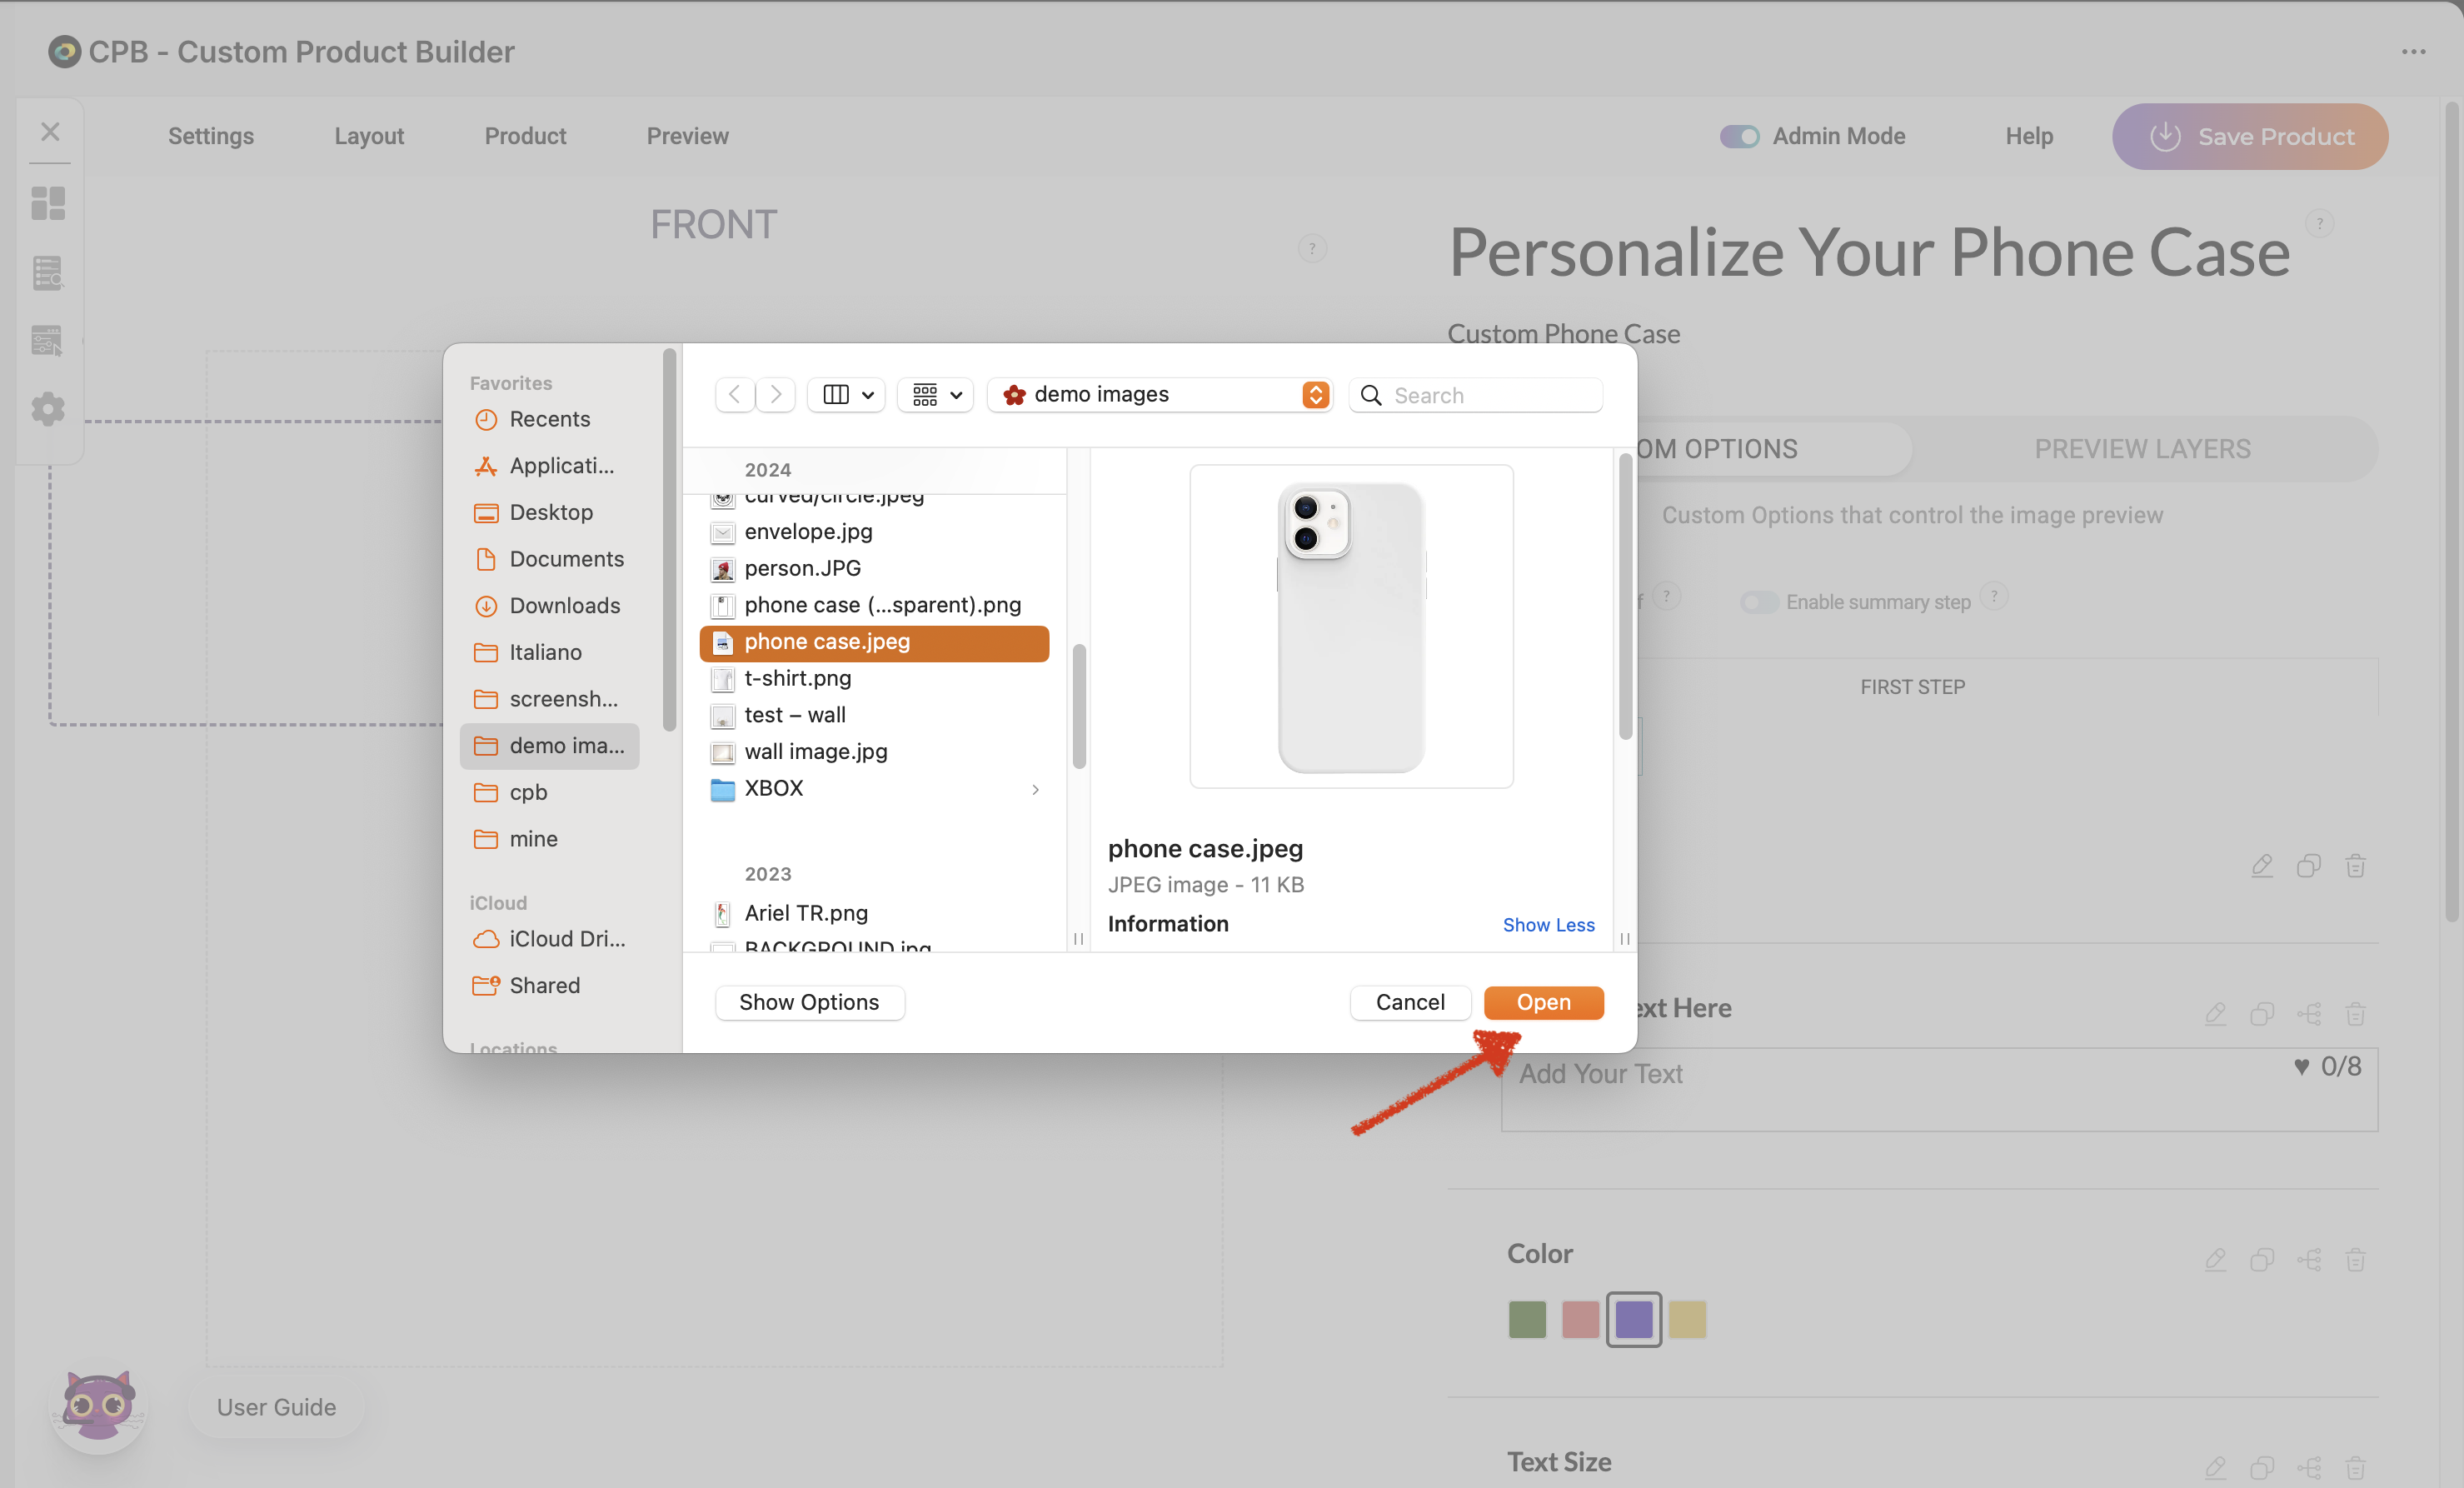The width and height of the screenshot is (2464, 1488).
Task: Click the Show Less link
Action: [1548, 924]
